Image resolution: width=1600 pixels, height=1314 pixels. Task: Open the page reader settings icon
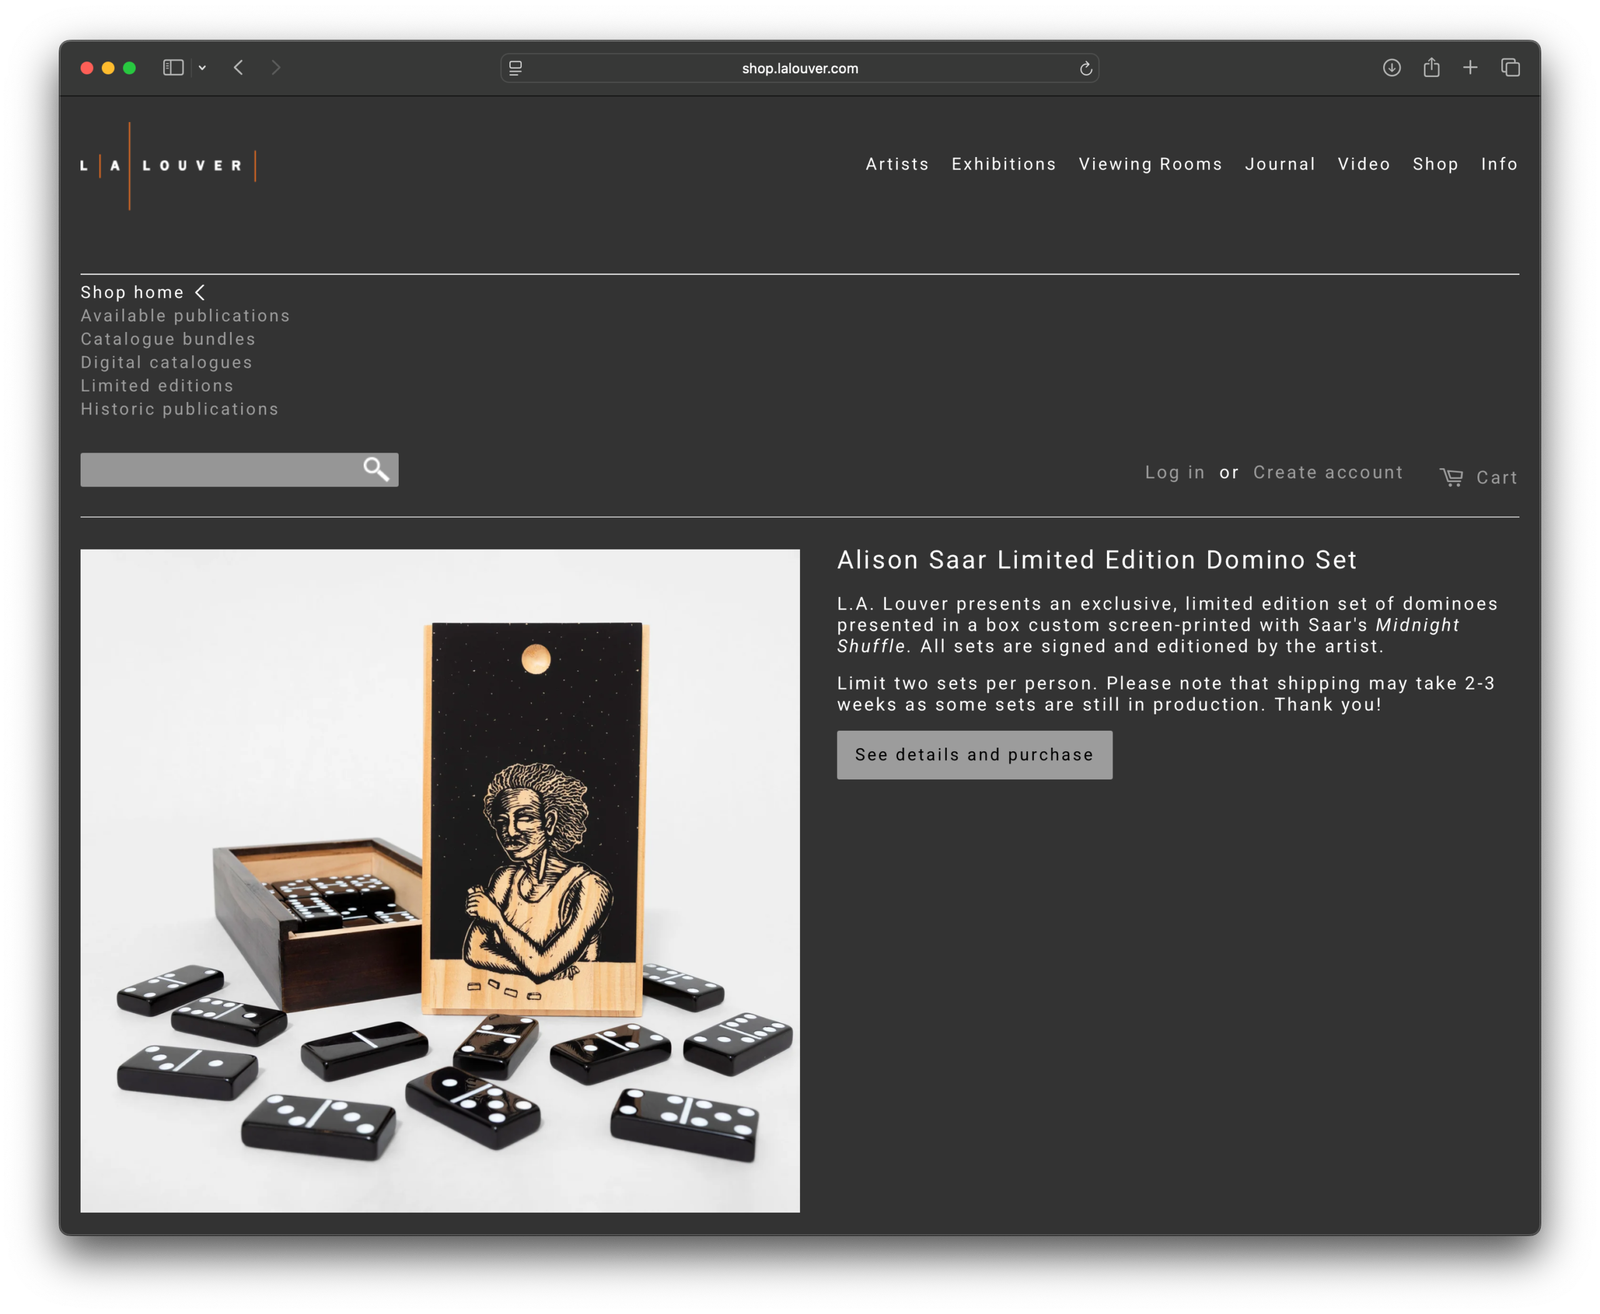click(x=516, y=68)
